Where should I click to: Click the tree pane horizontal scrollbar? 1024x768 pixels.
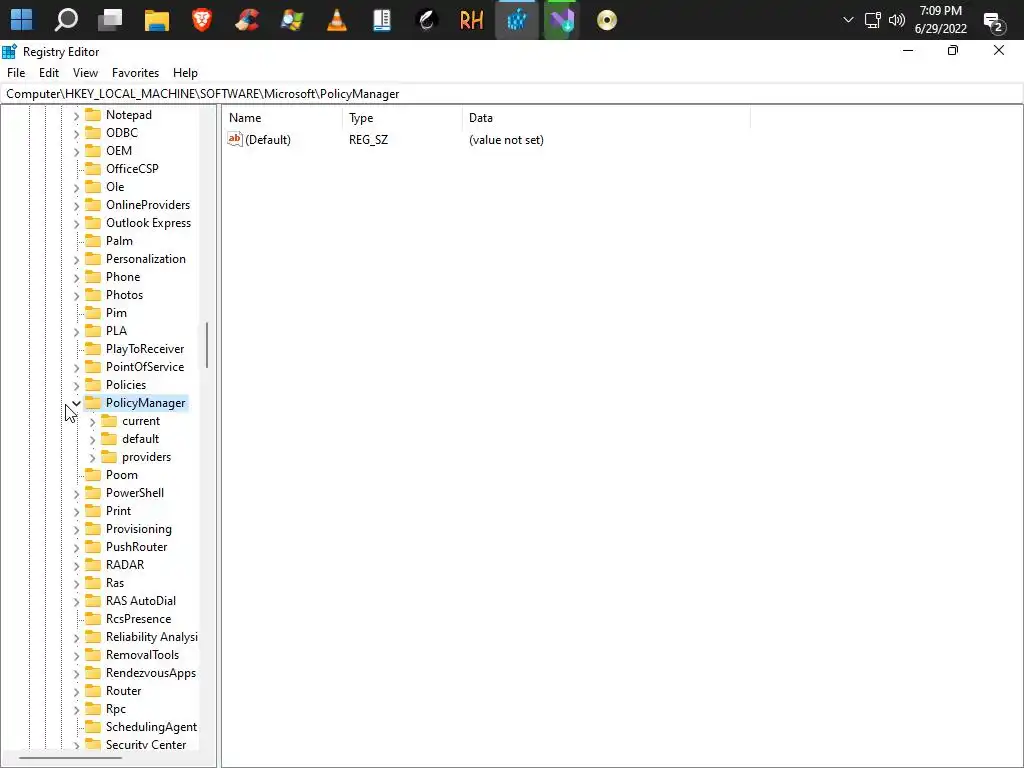pos(70,758)
